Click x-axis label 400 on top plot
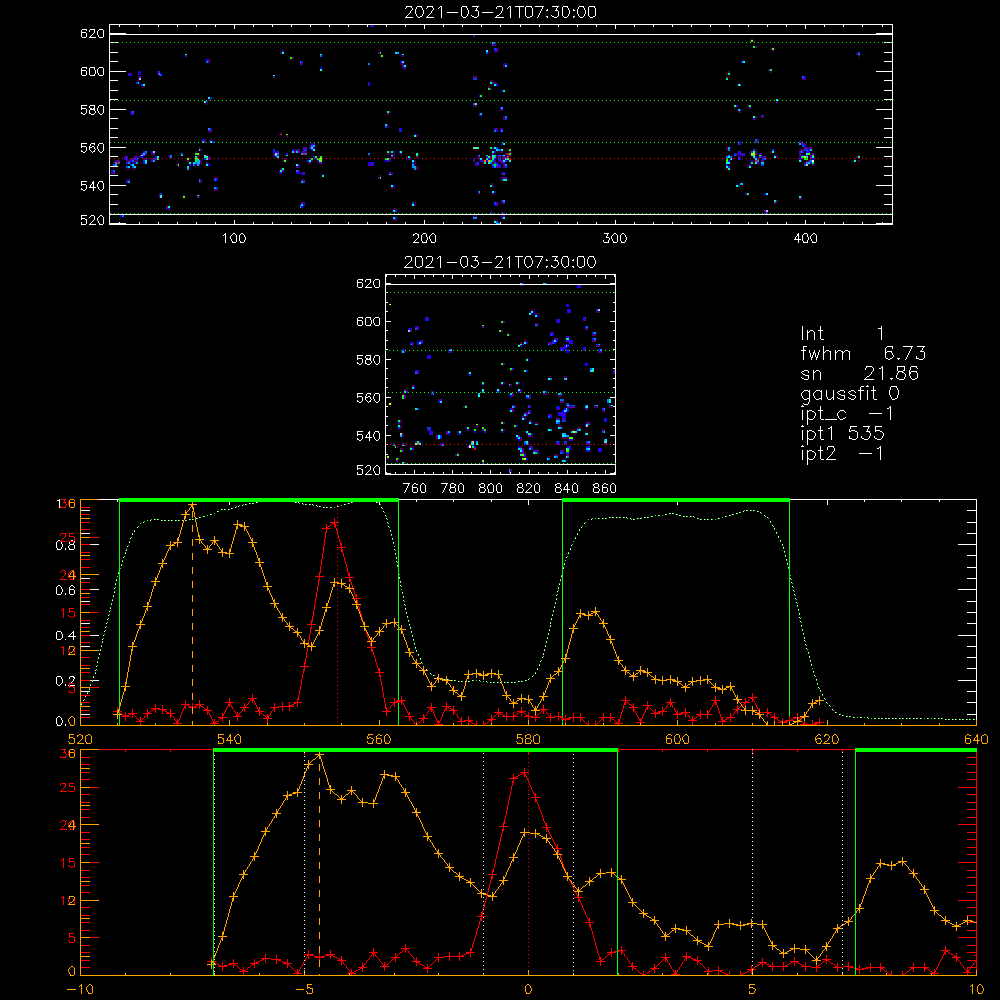This screenshot has width=1000, height=1000. pyautogui.click(x=805, y=239)
